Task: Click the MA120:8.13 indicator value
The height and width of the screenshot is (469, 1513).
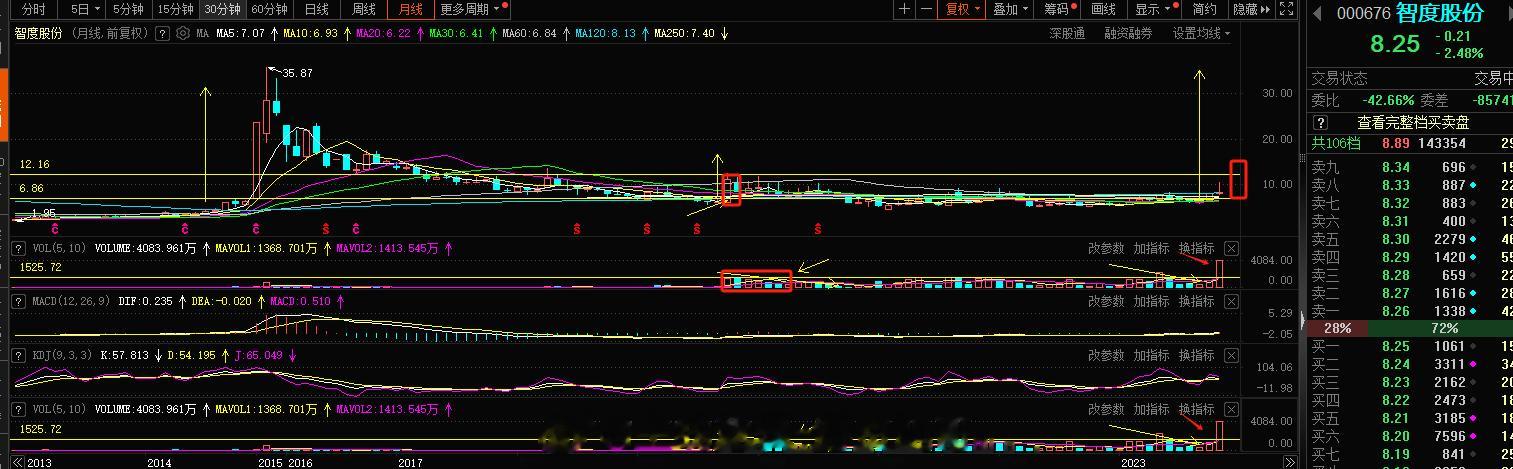Action: coord(605,33)
